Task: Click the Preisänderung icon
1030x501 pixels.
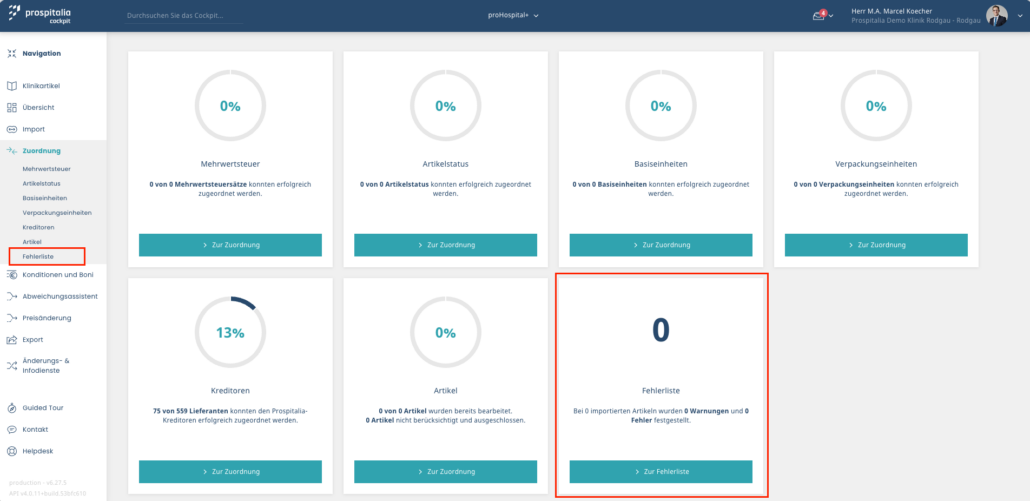Action: click(x=11, y=318)
